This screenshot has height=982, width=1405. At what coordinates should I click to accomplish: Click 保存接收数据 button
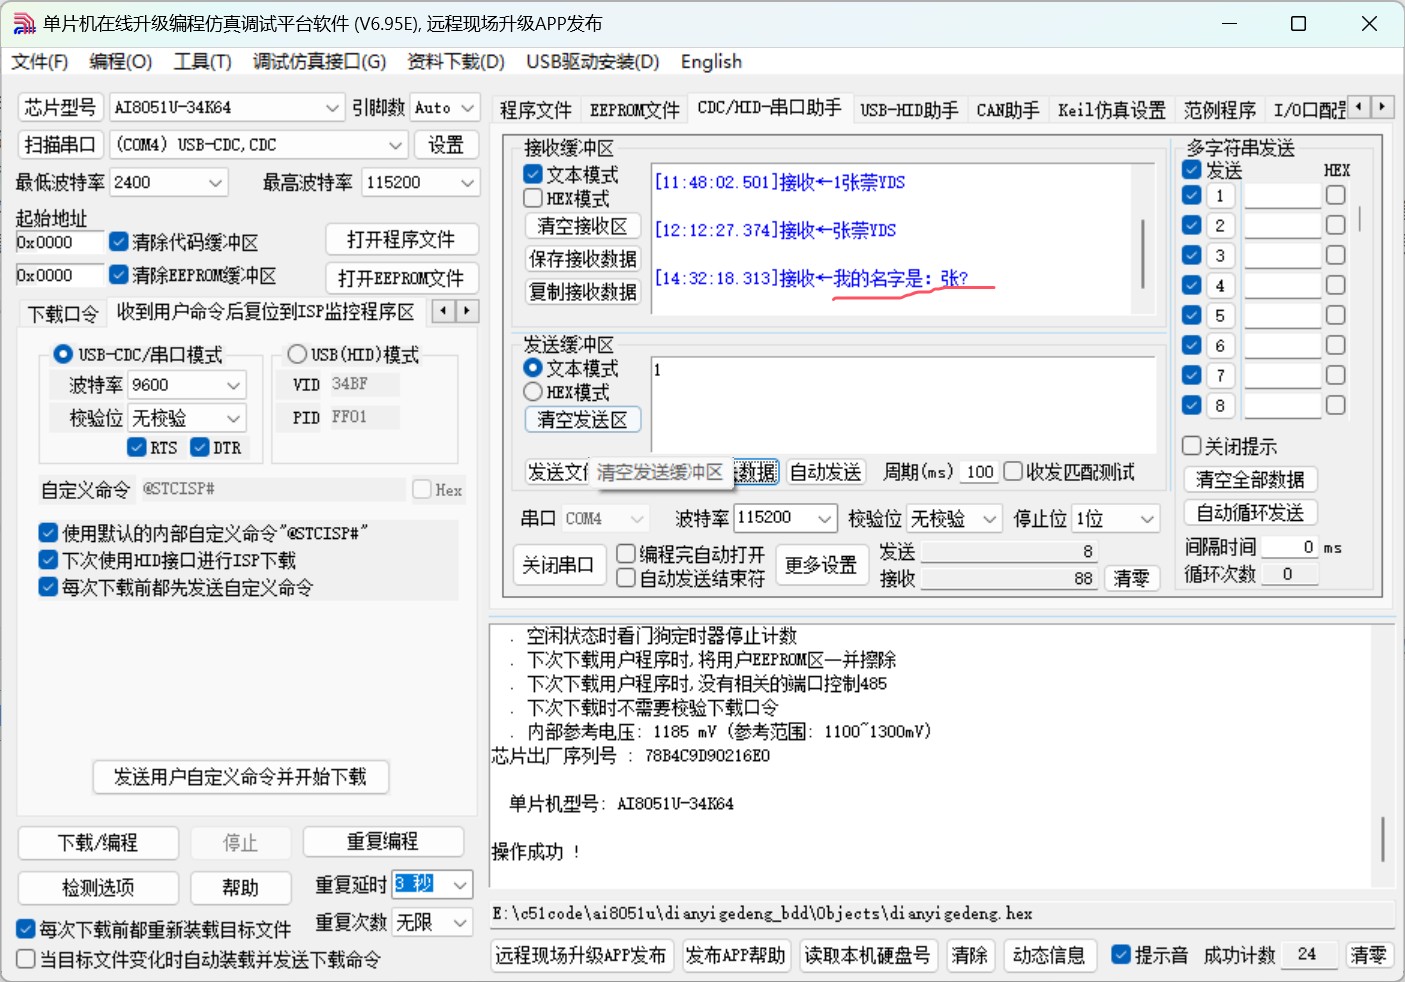(x=583, y=259)
